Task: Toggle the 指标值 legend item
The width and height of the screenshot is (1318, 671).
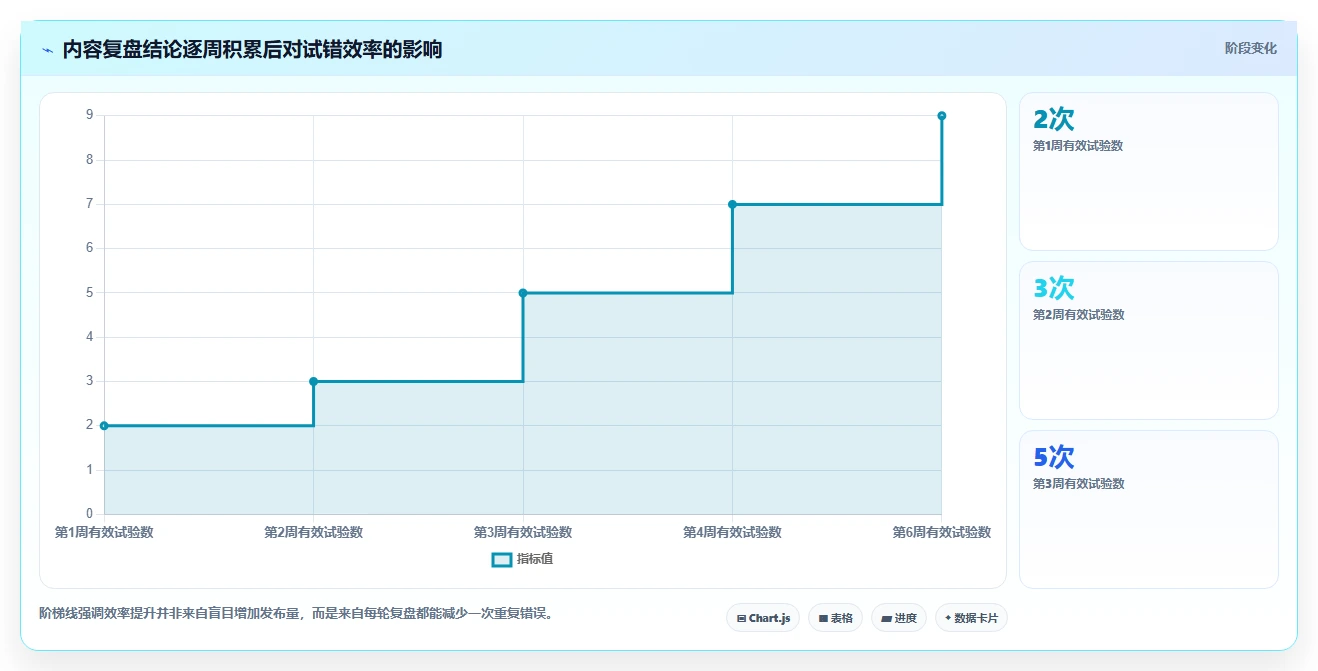Action: pyautogui.click(x=522, y=559)
